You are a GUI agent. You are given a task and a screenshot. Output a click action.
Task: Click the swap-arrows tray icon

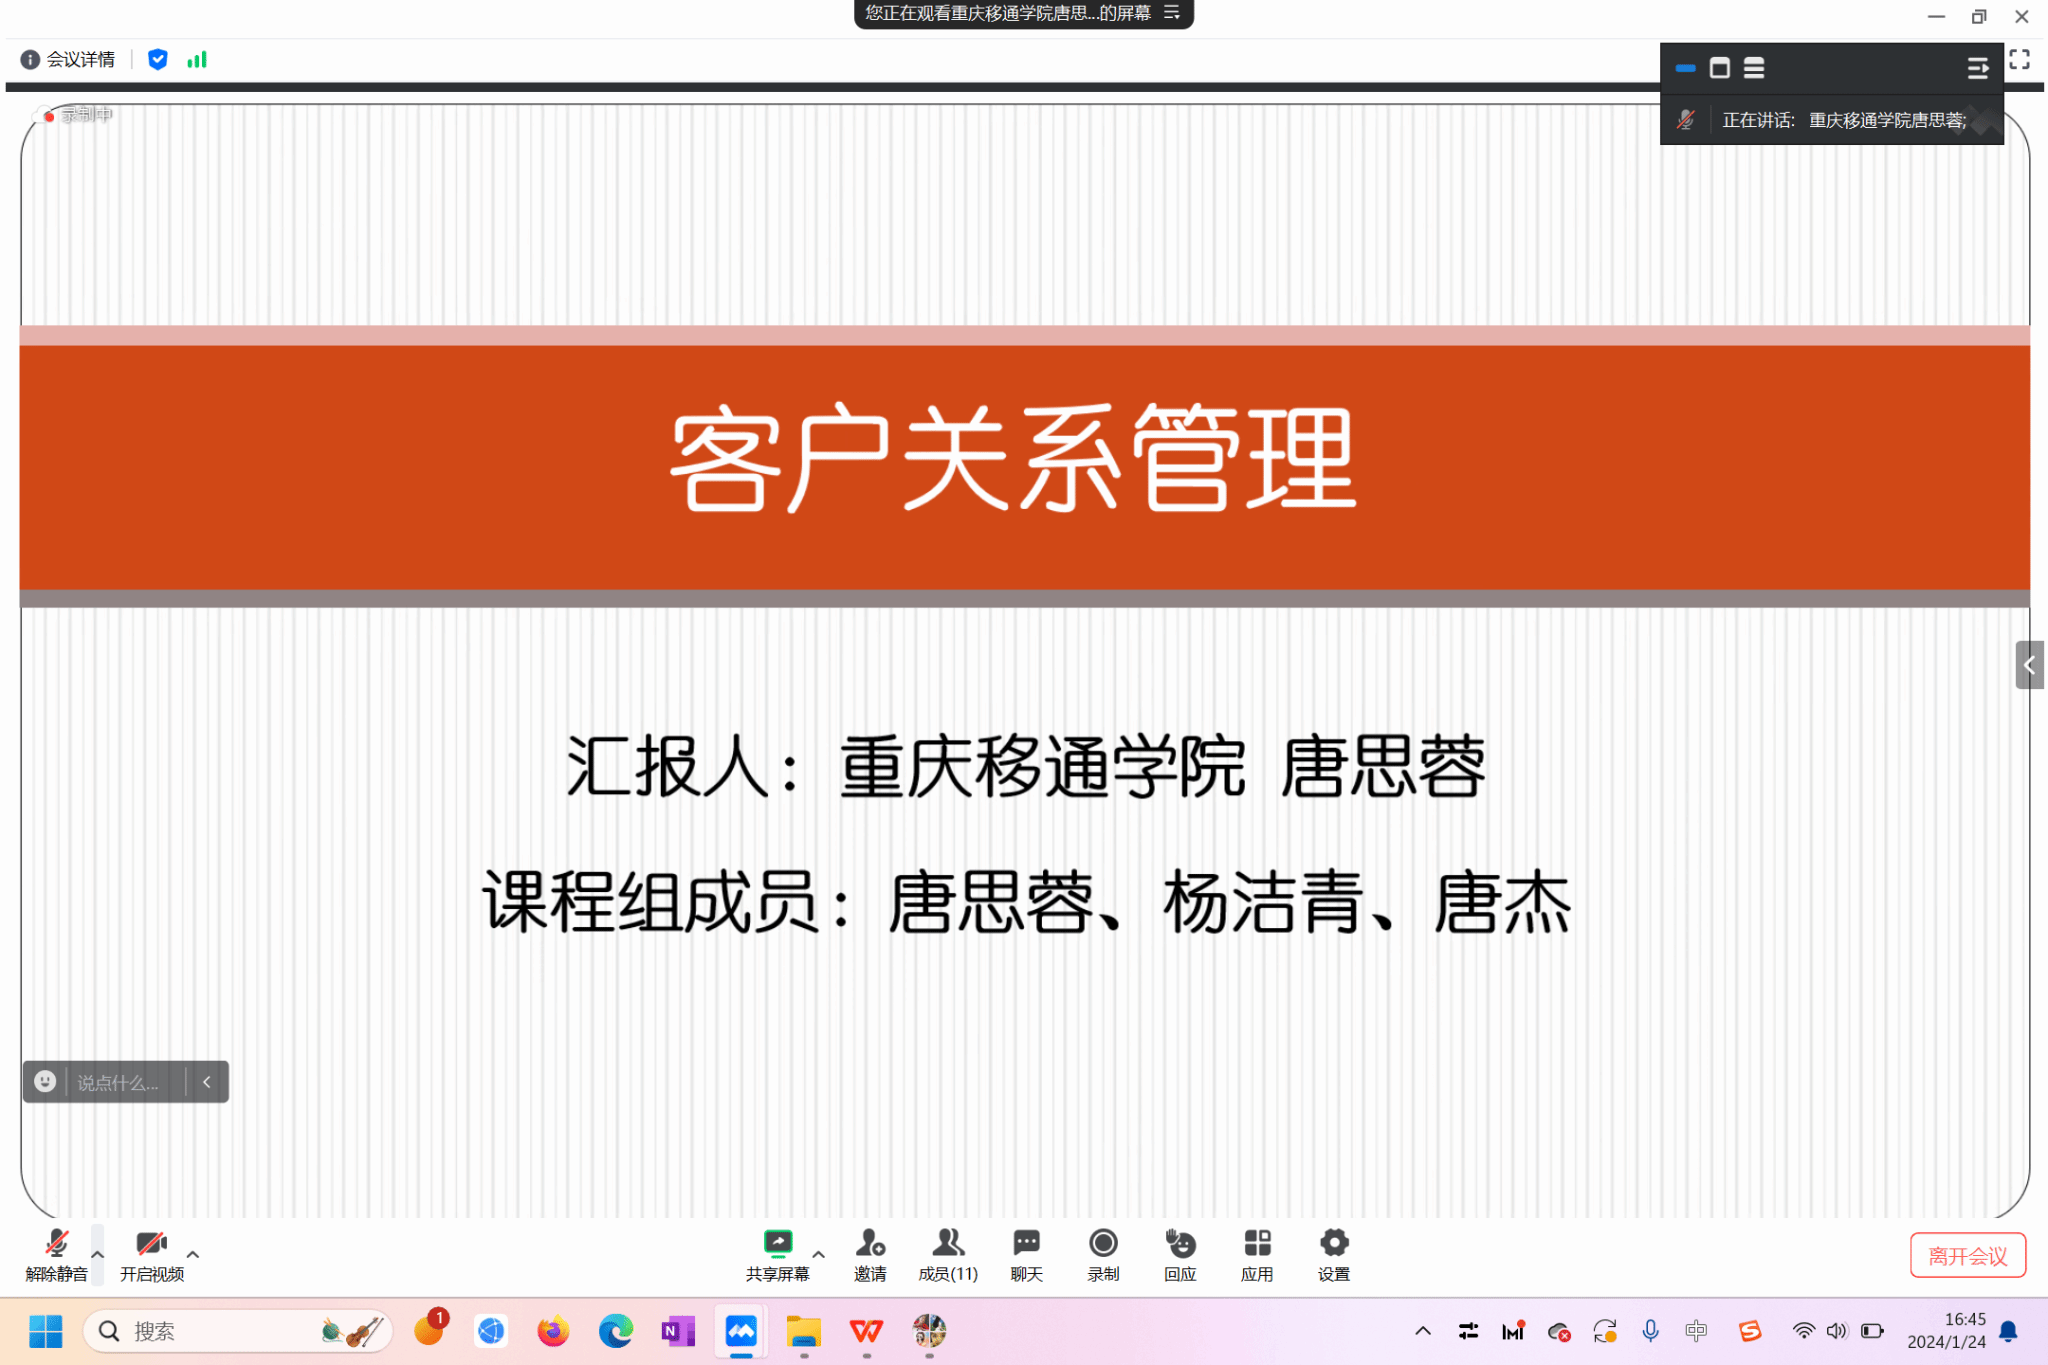click(1468, 1331)
